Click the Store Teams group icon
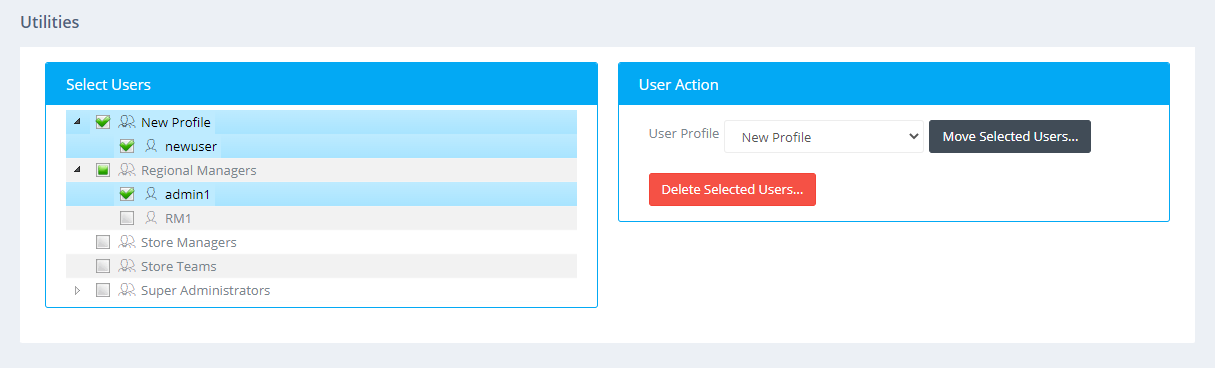This screenshot has width=1215, height=368. tap(127, 266)
